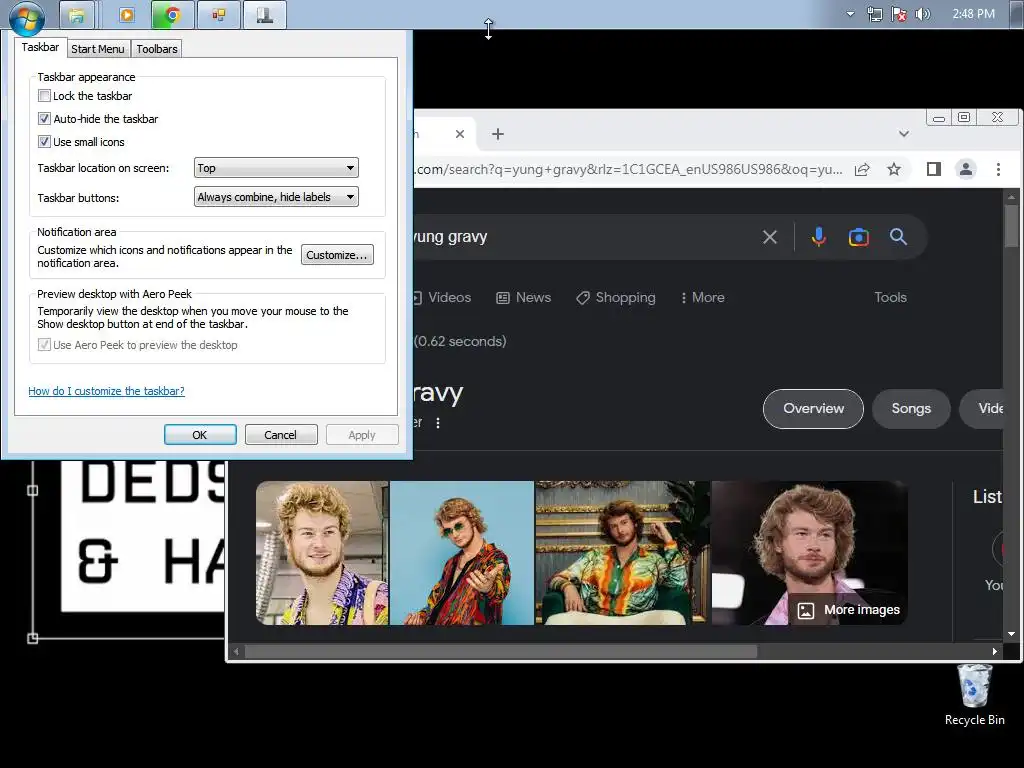Open photo with blue background
This screenshot has height=768, width=1024.
coord(462,553)
